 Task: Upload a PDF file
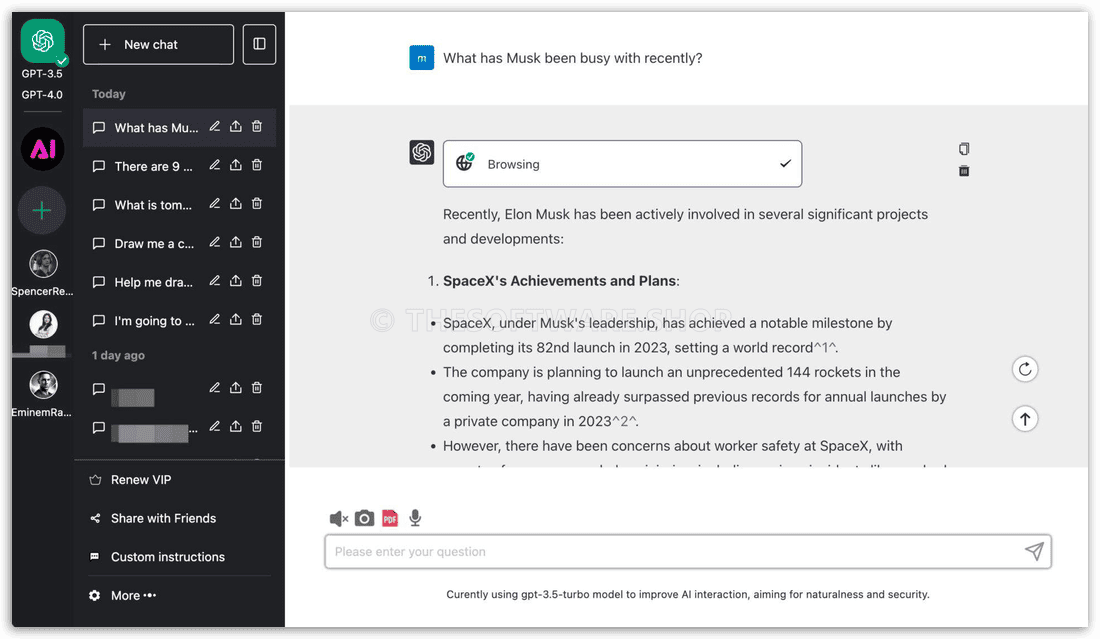tap(390, 518)
